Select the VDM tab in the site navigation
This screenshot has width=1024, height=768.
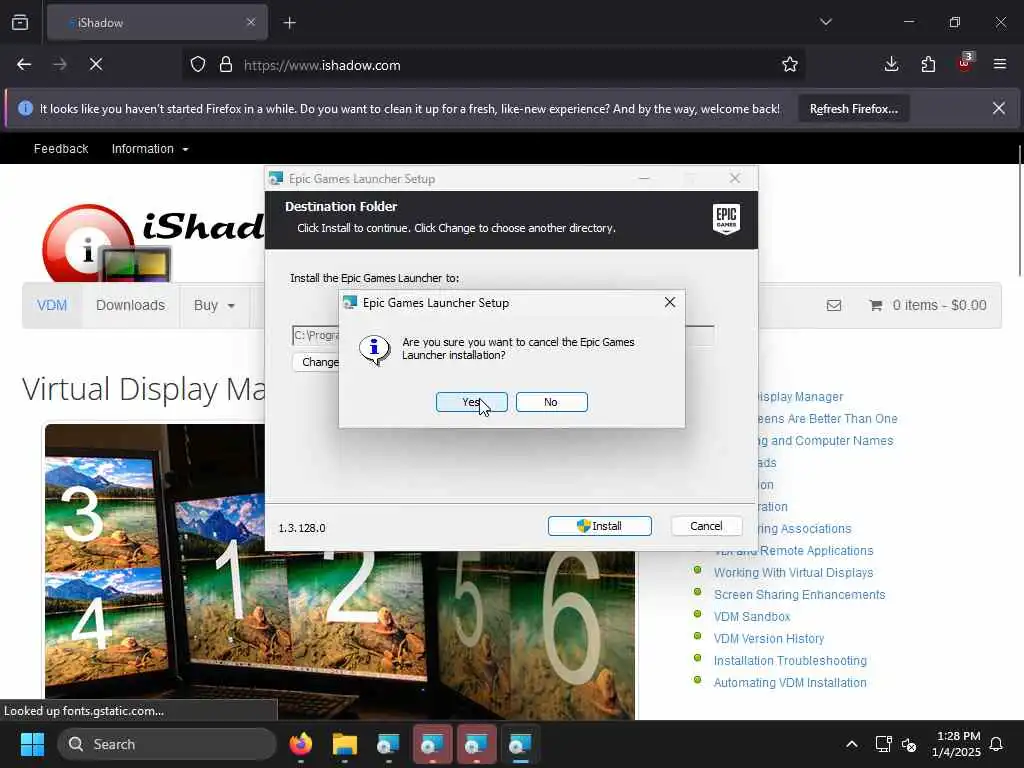coord(52,305)
